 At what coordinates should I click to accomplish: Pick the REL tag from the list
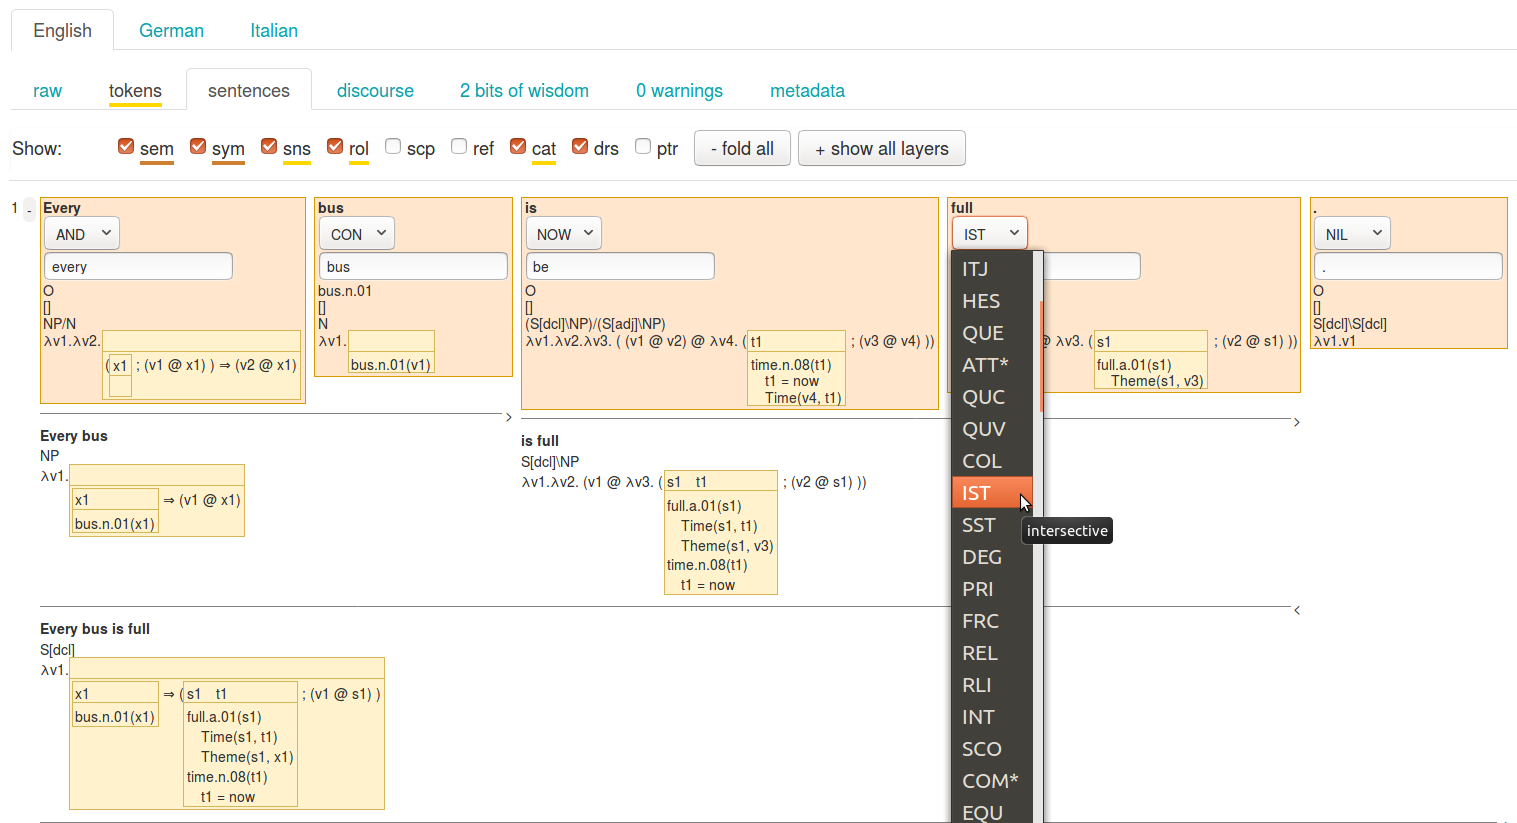[992, 653]
